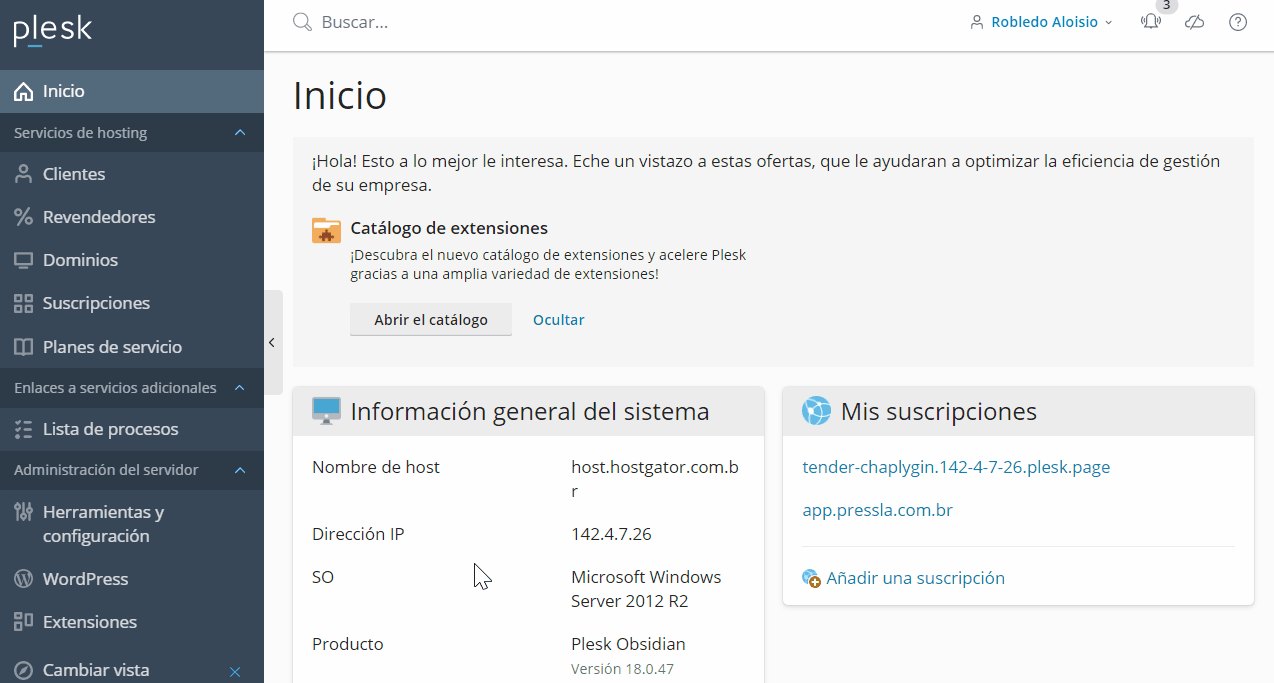Click IP address value 142.4.7.26
The width and height of the screenshot is (1274, 683).
tap(611, 534)
